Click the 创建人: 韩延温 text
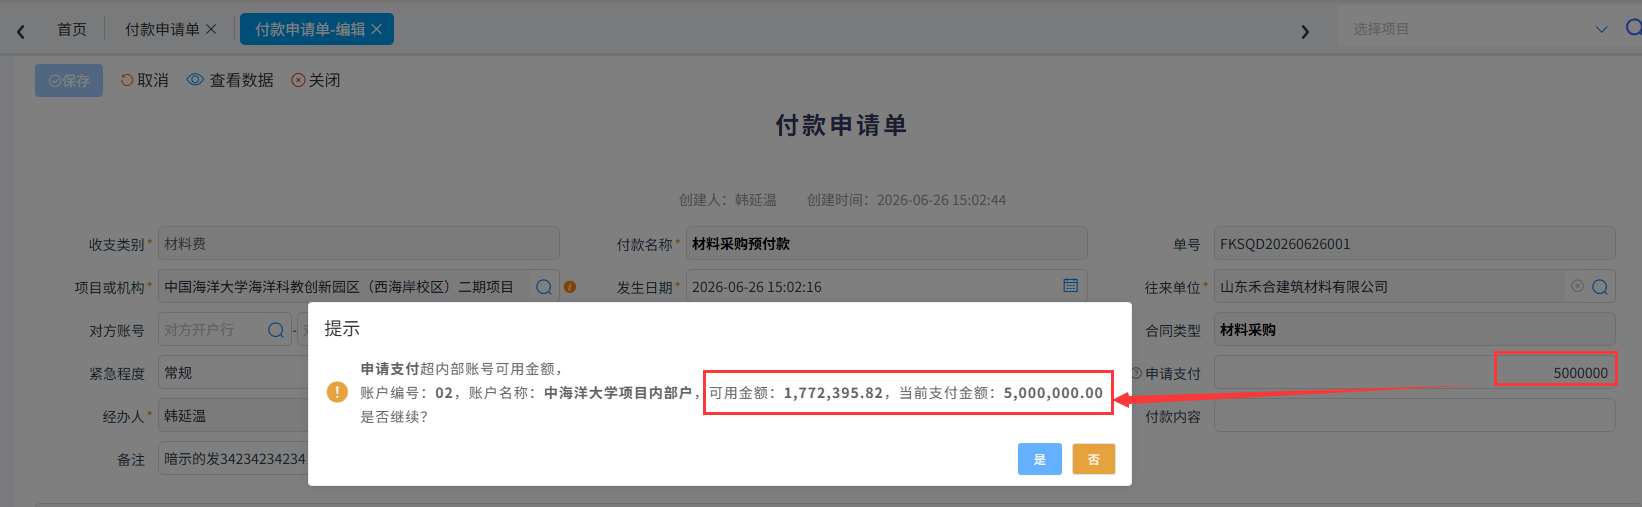This screenshot has width=1642, height=507. pyautogui.click(x=728, y=200)
